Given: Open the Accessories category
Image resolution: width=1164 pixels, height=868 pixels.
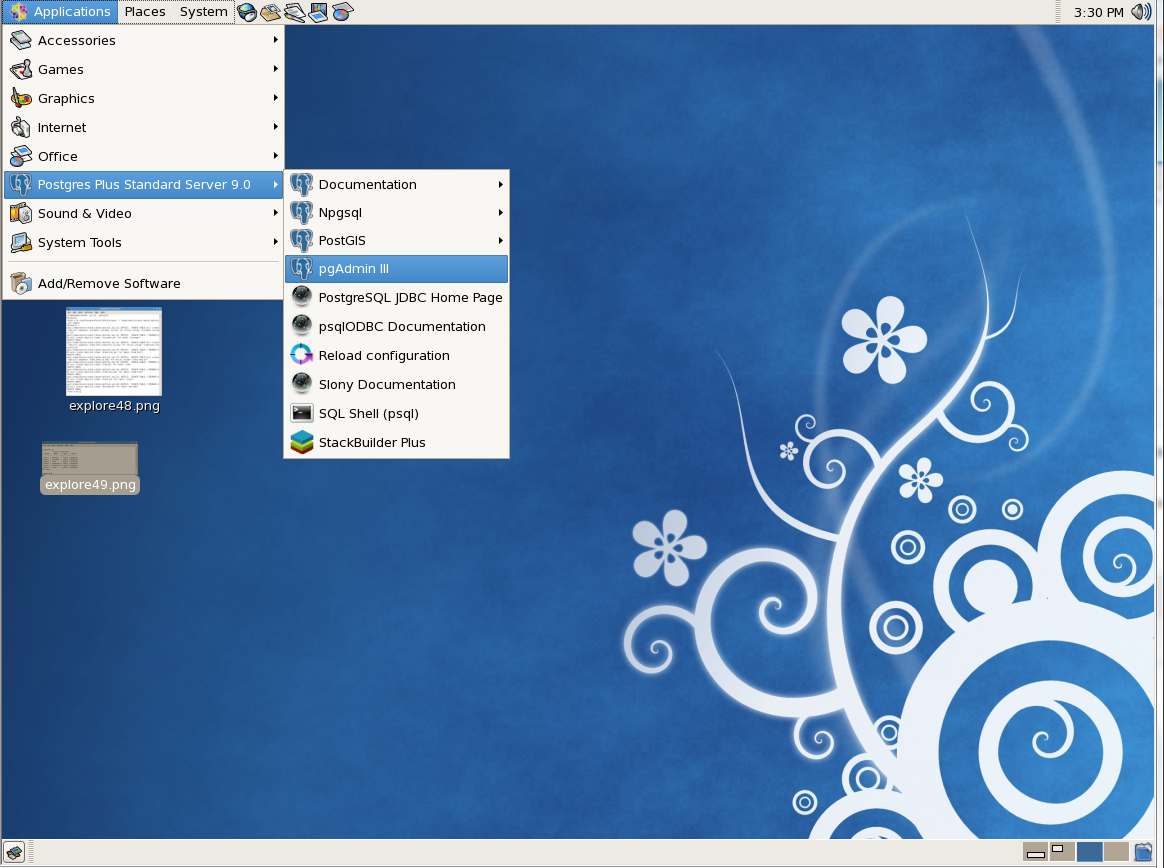Looking at the screenshot, I should click(143, 40).
